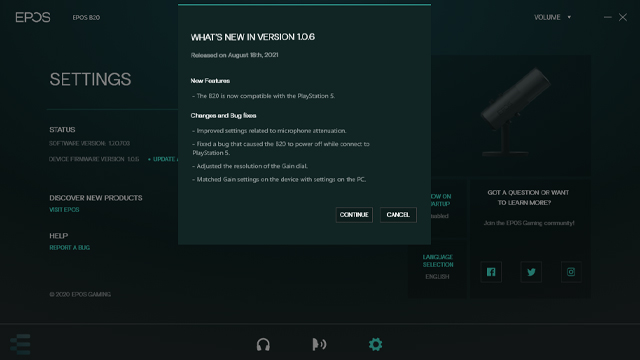Viewport: 640px width, 360px height.
Task: Click 'Adjusted the resolution of the Gain dial' line
Action: [x=250, y=166]
